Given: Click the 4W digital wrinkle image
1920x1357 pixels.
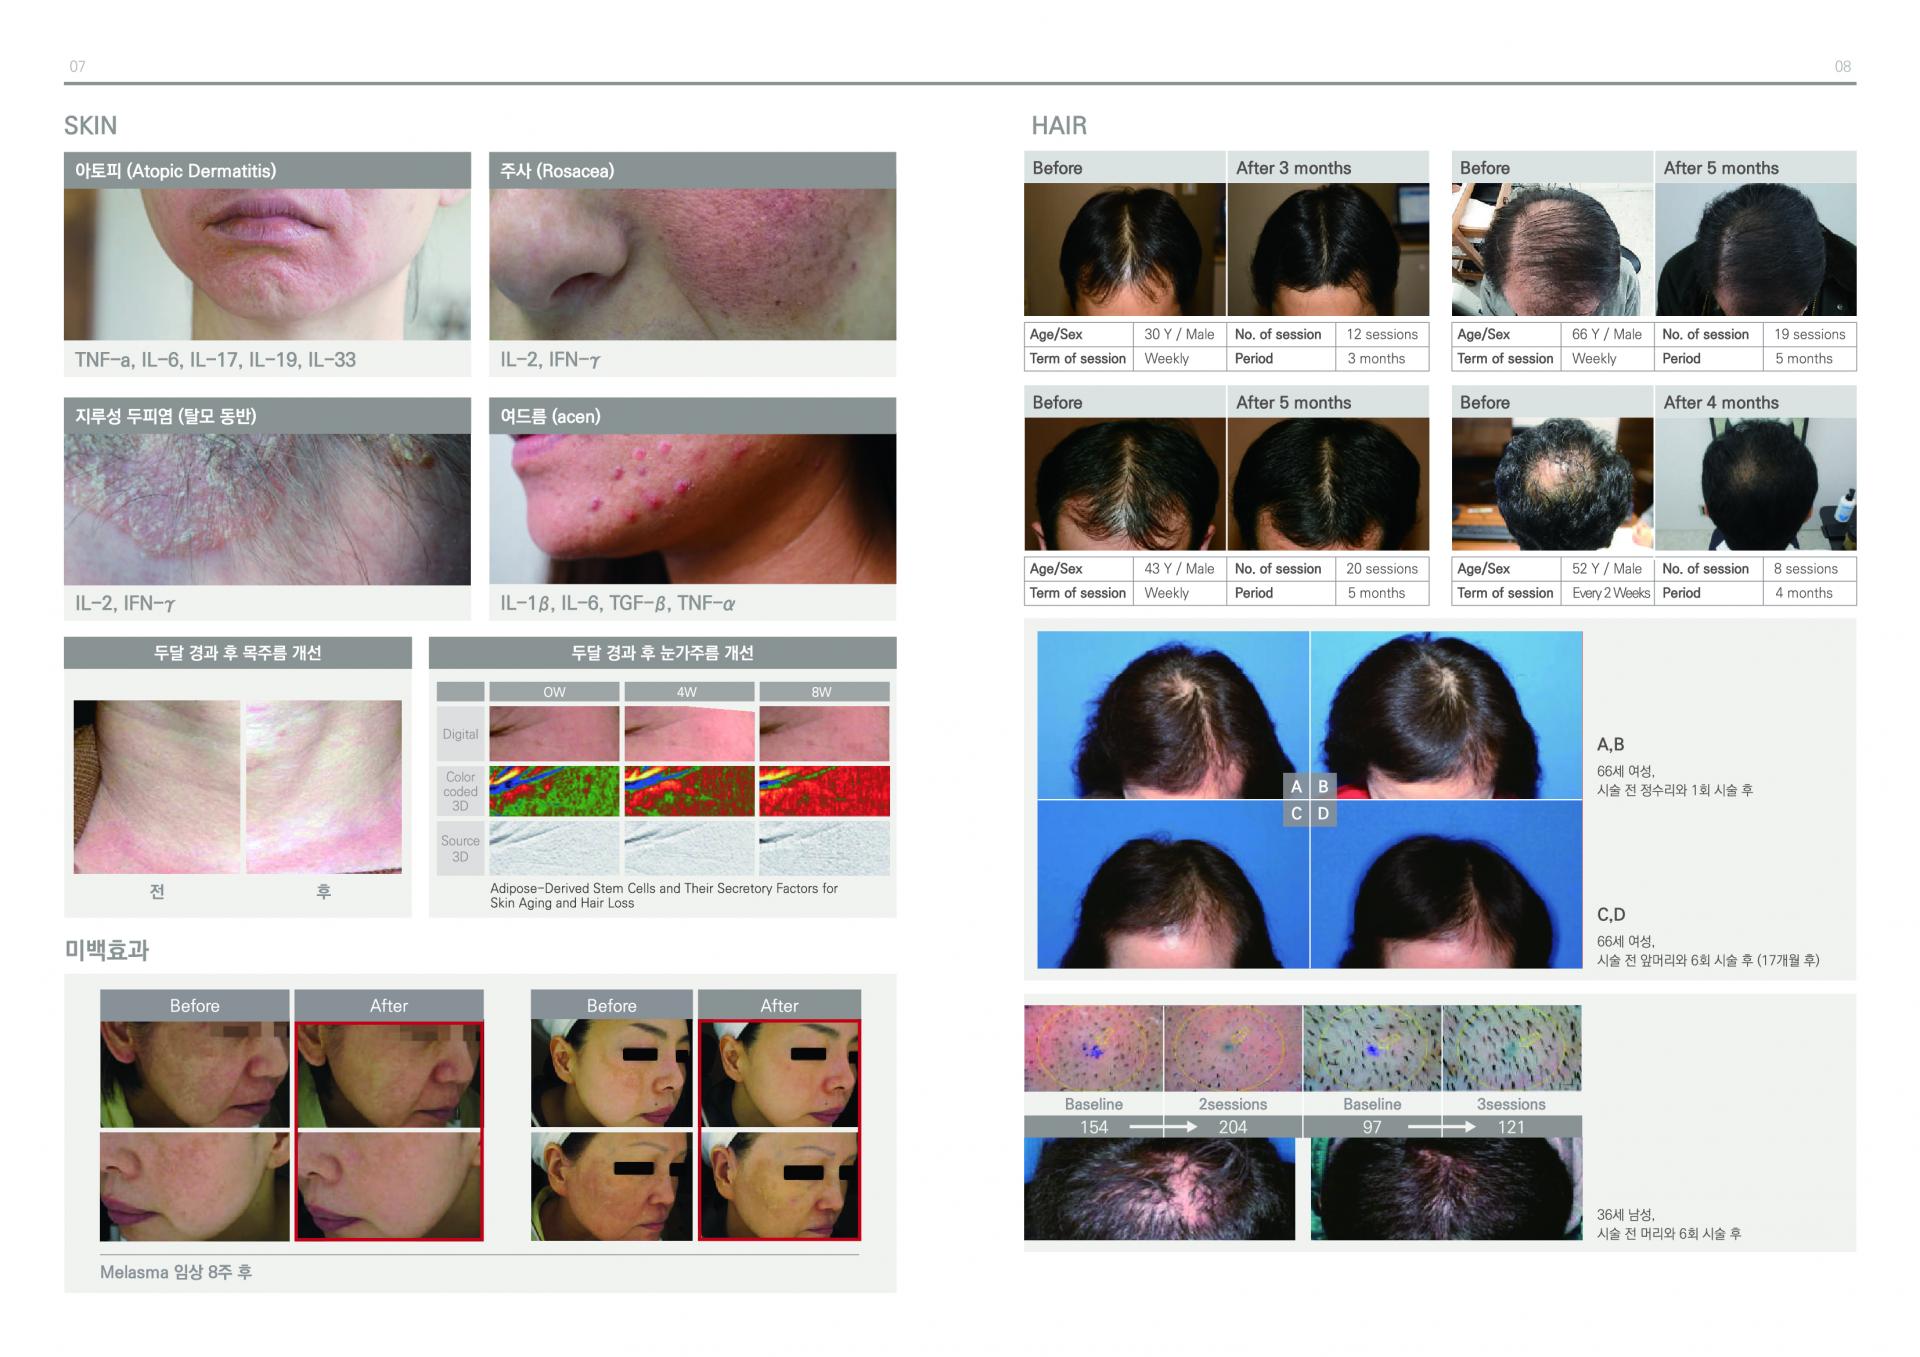Looking at the screenshot, I should [688, 734].
